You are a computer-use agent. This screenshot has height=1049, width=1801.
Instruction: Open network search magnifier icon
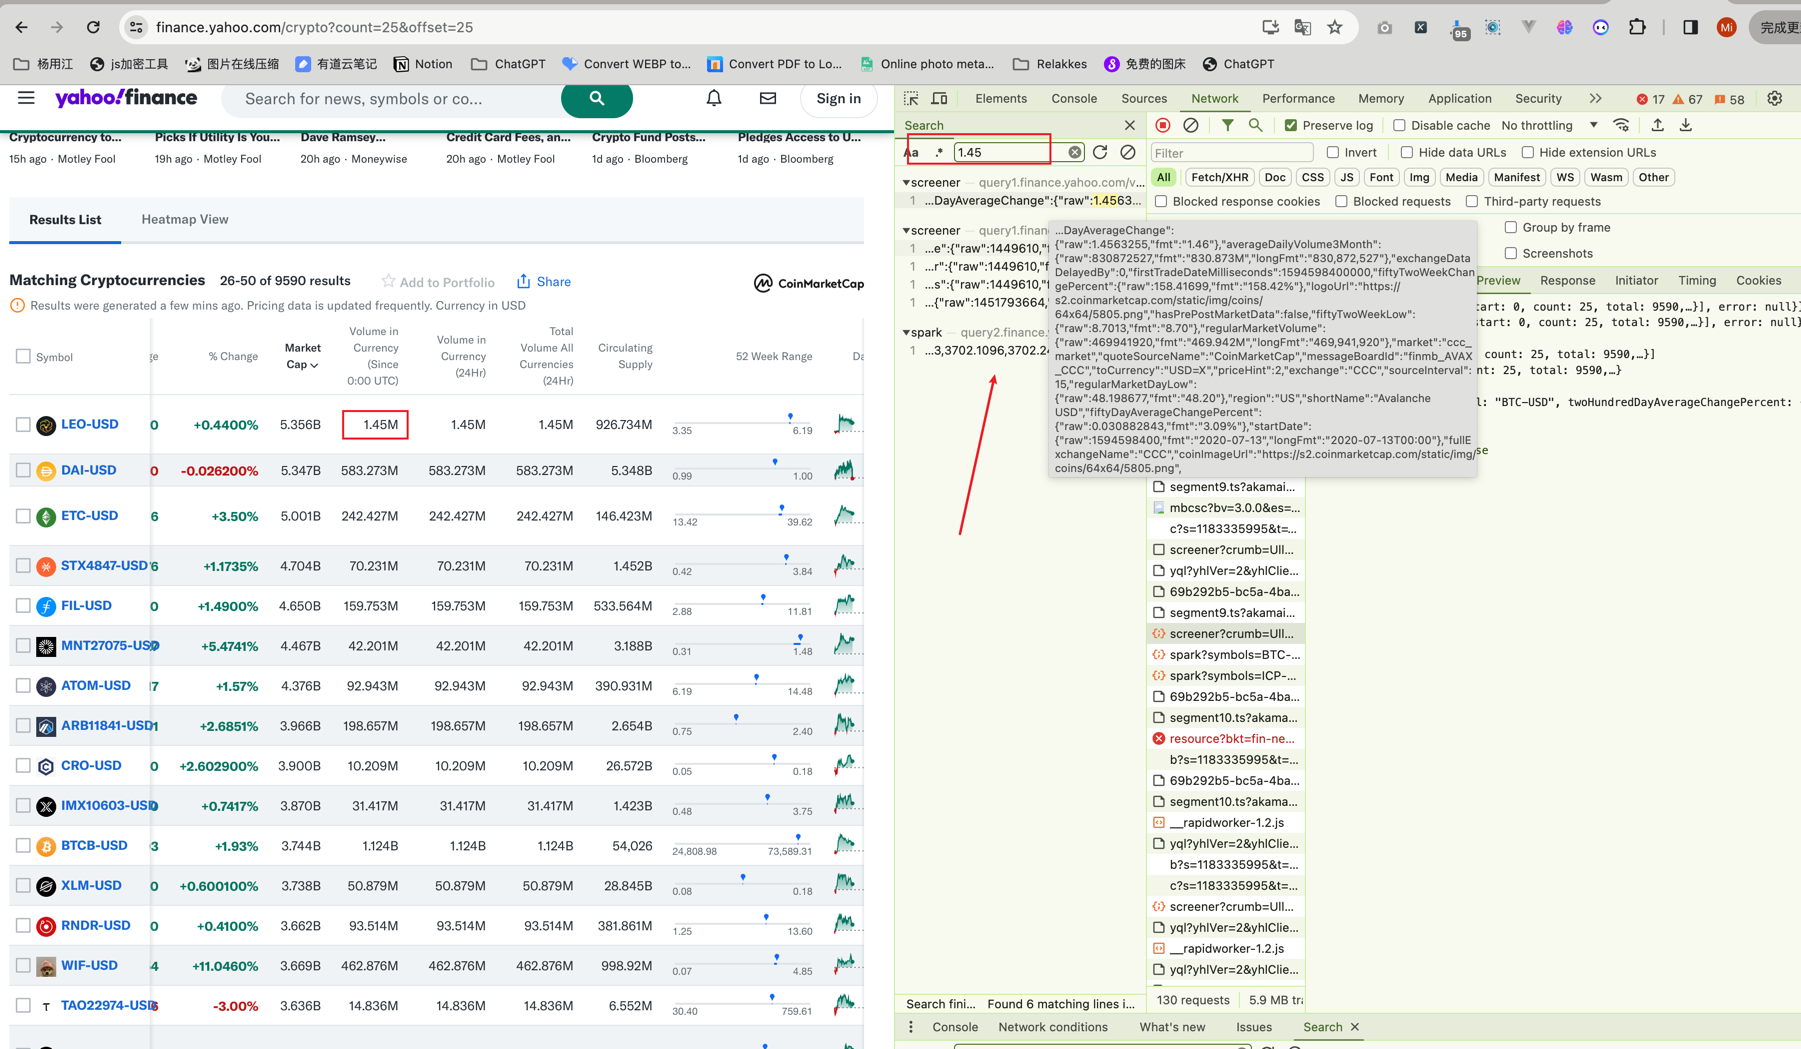pos(1255,125)
